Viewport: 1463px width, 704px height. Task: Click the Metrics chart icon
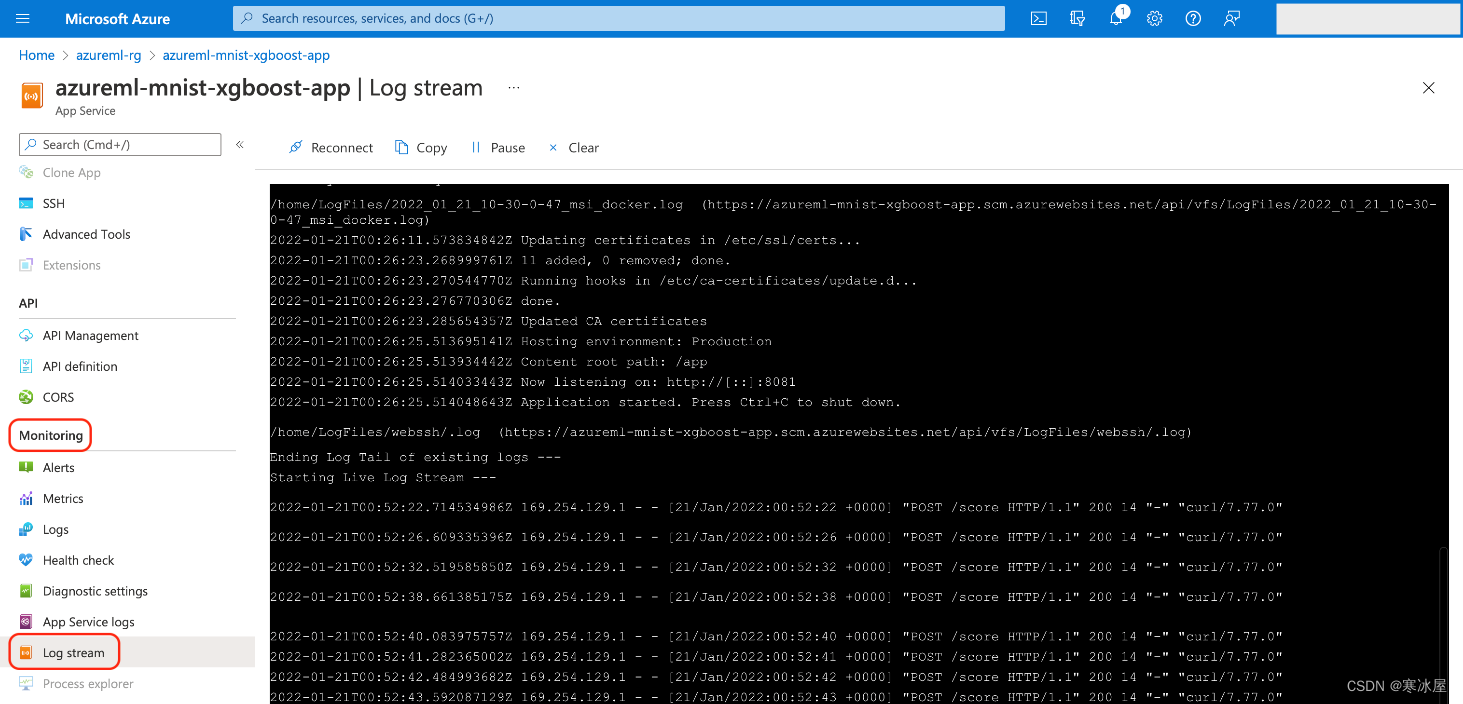(26, 498)
